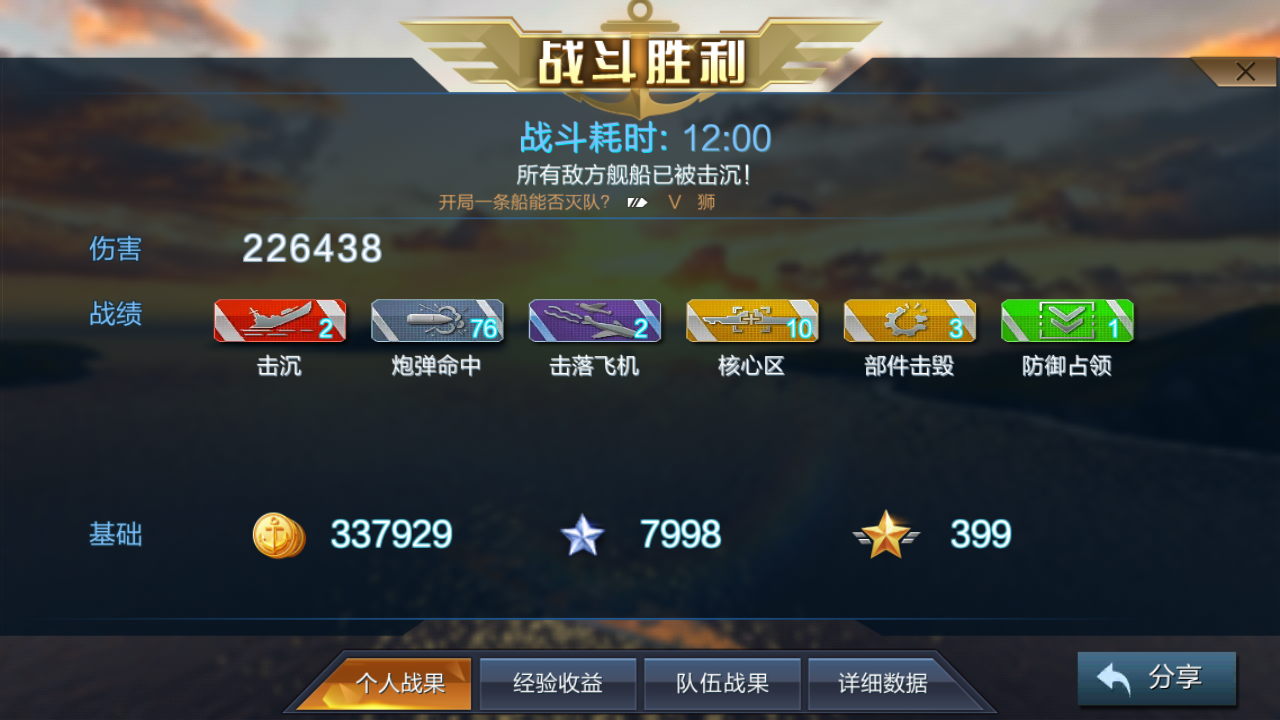Click the purple 击落飞机 aircraft badge

click(x=595, y=321)
